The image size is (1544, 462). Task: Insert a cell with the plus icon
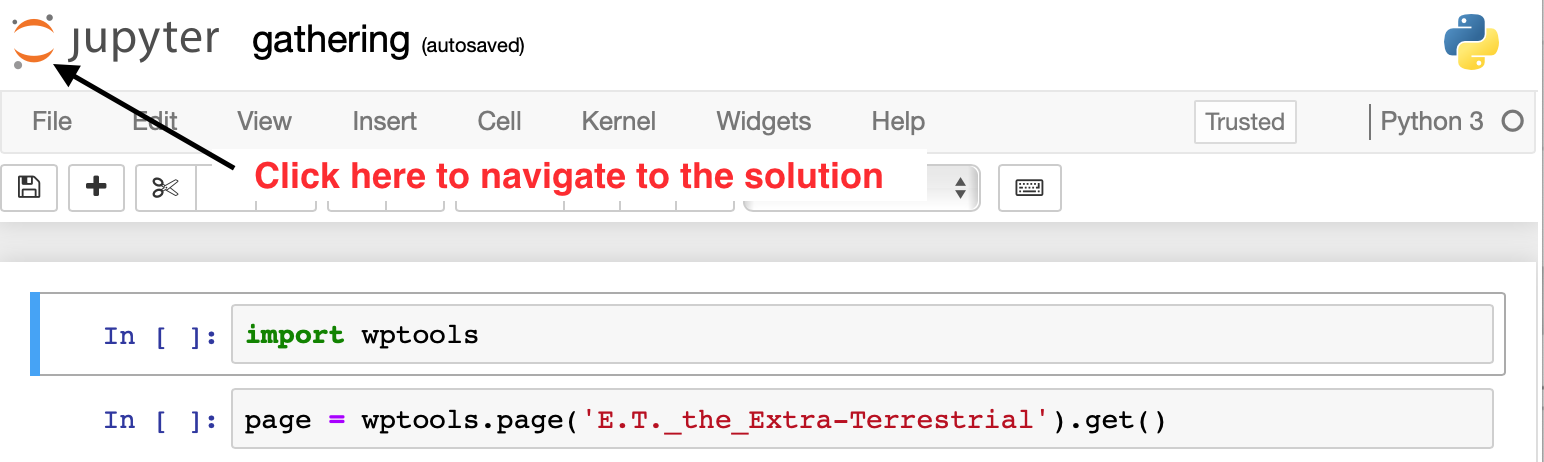click(96, 187)
